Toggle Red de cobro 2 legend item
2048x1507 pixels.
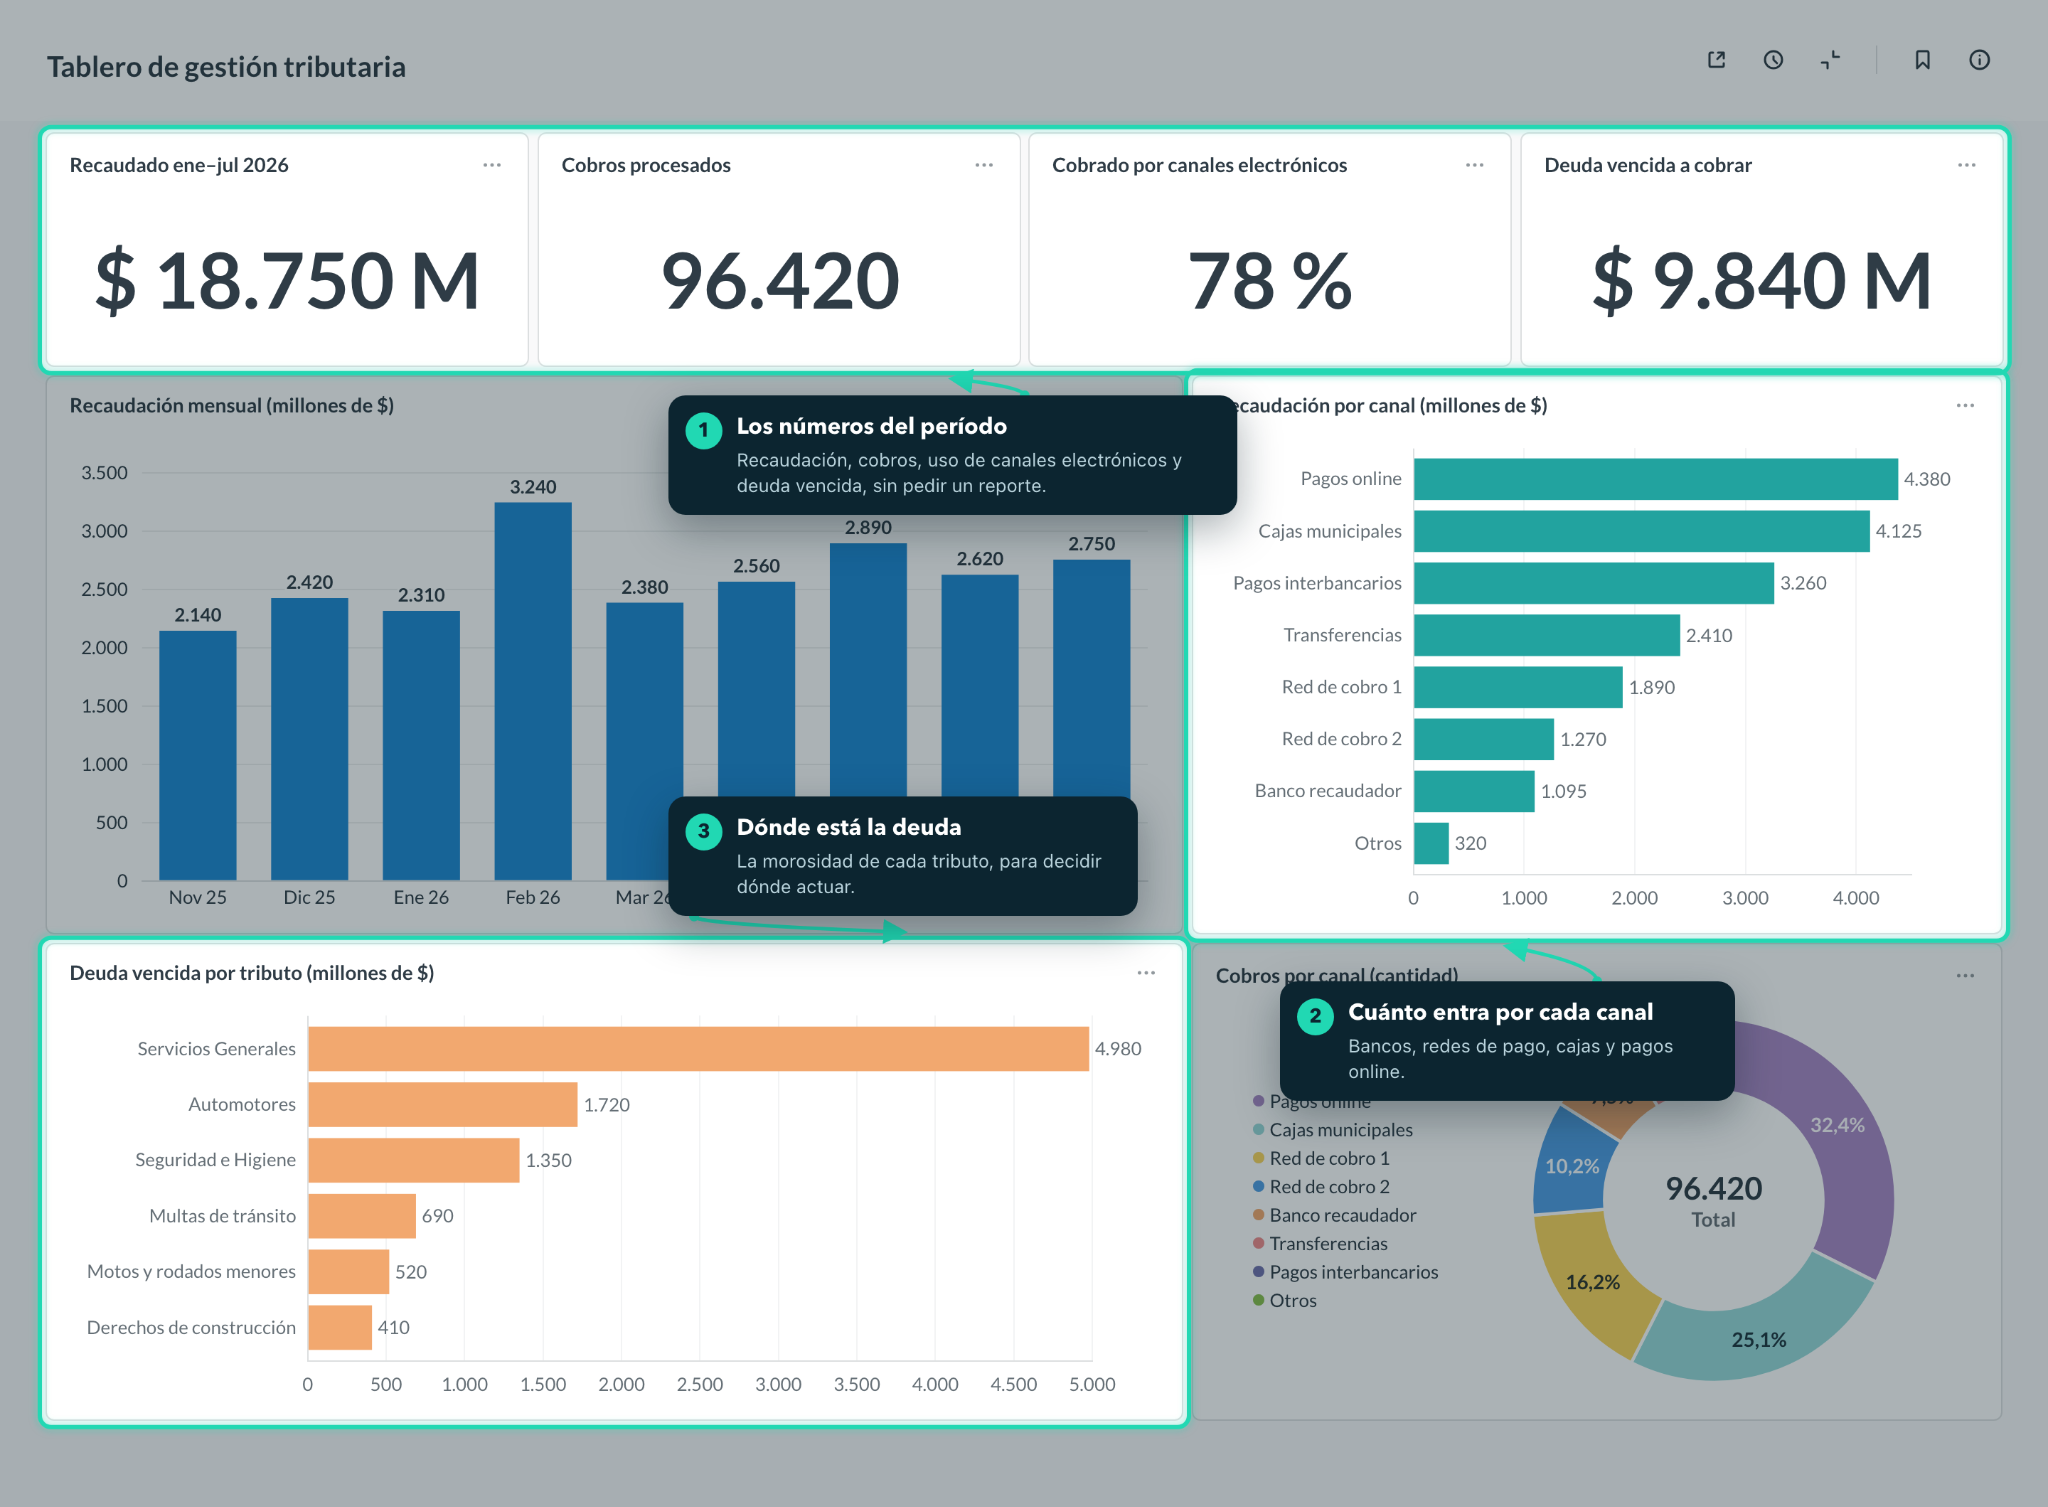(x=1321, y=1186)
